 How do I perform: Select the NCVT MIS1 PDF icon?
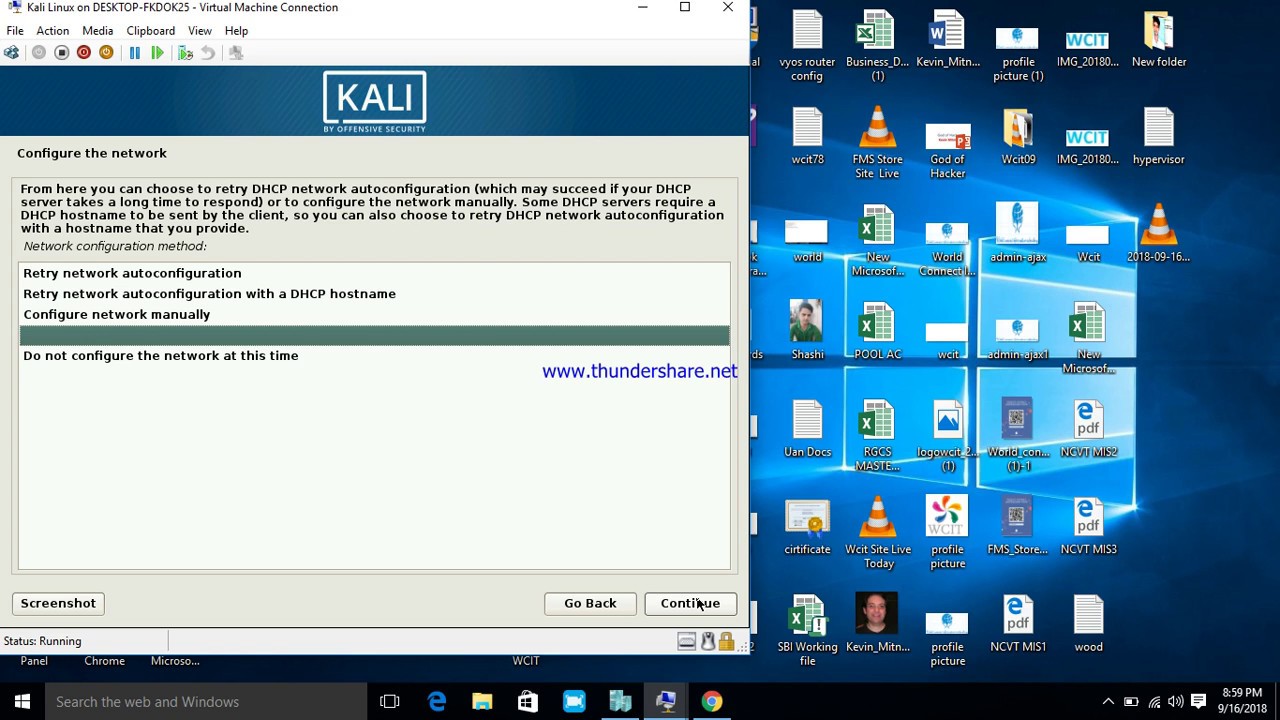point(1018,624)
